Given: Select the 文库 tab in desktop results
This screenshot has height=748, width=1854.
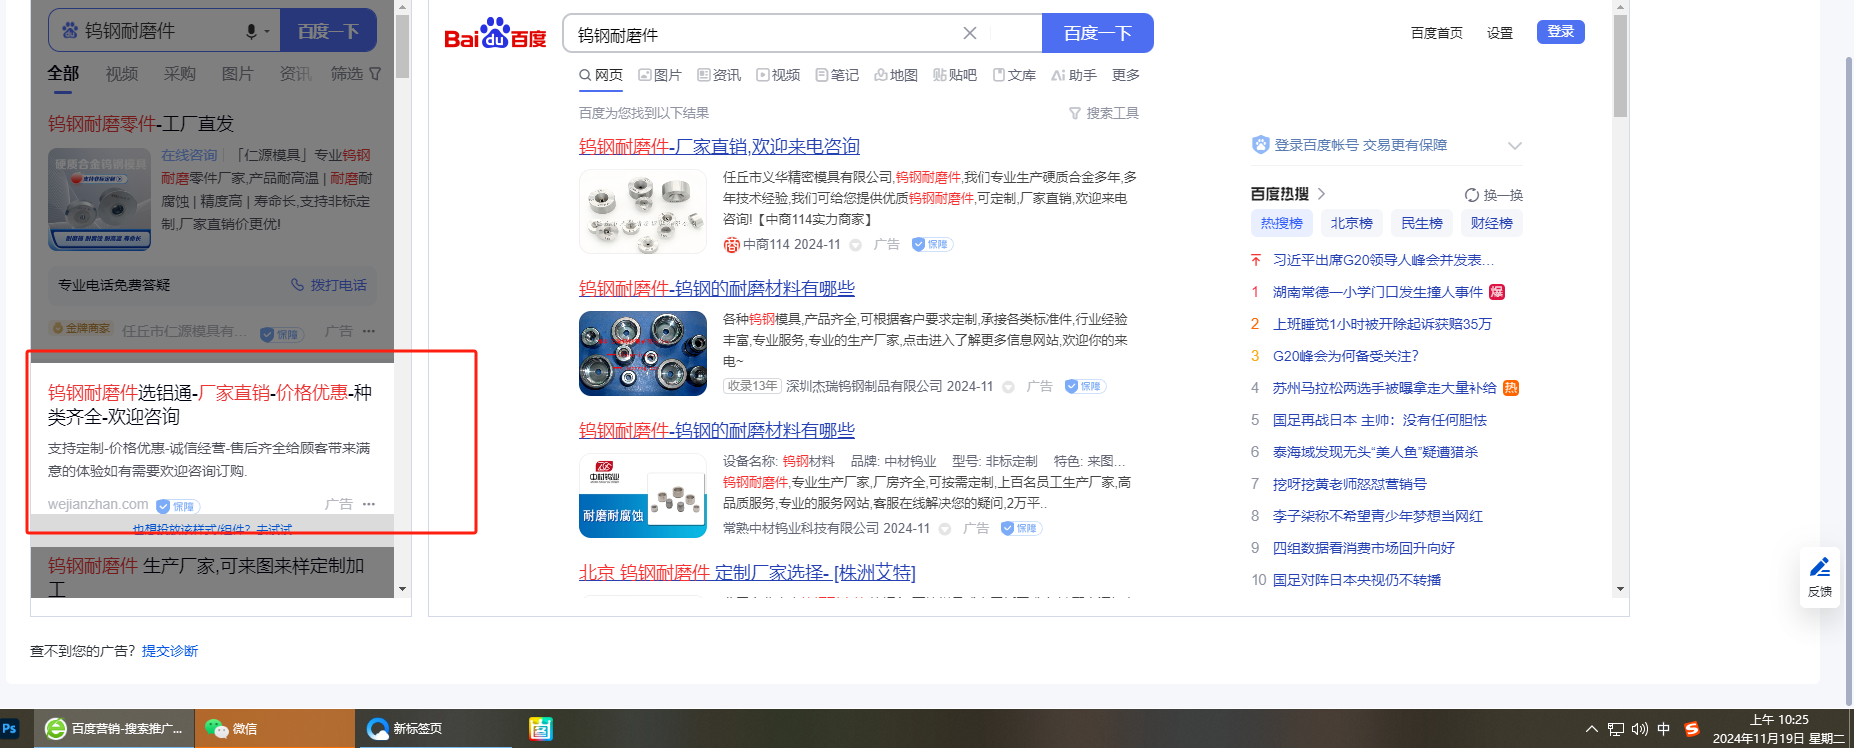Looking at the screenshot, I should tap(1014, 75).
